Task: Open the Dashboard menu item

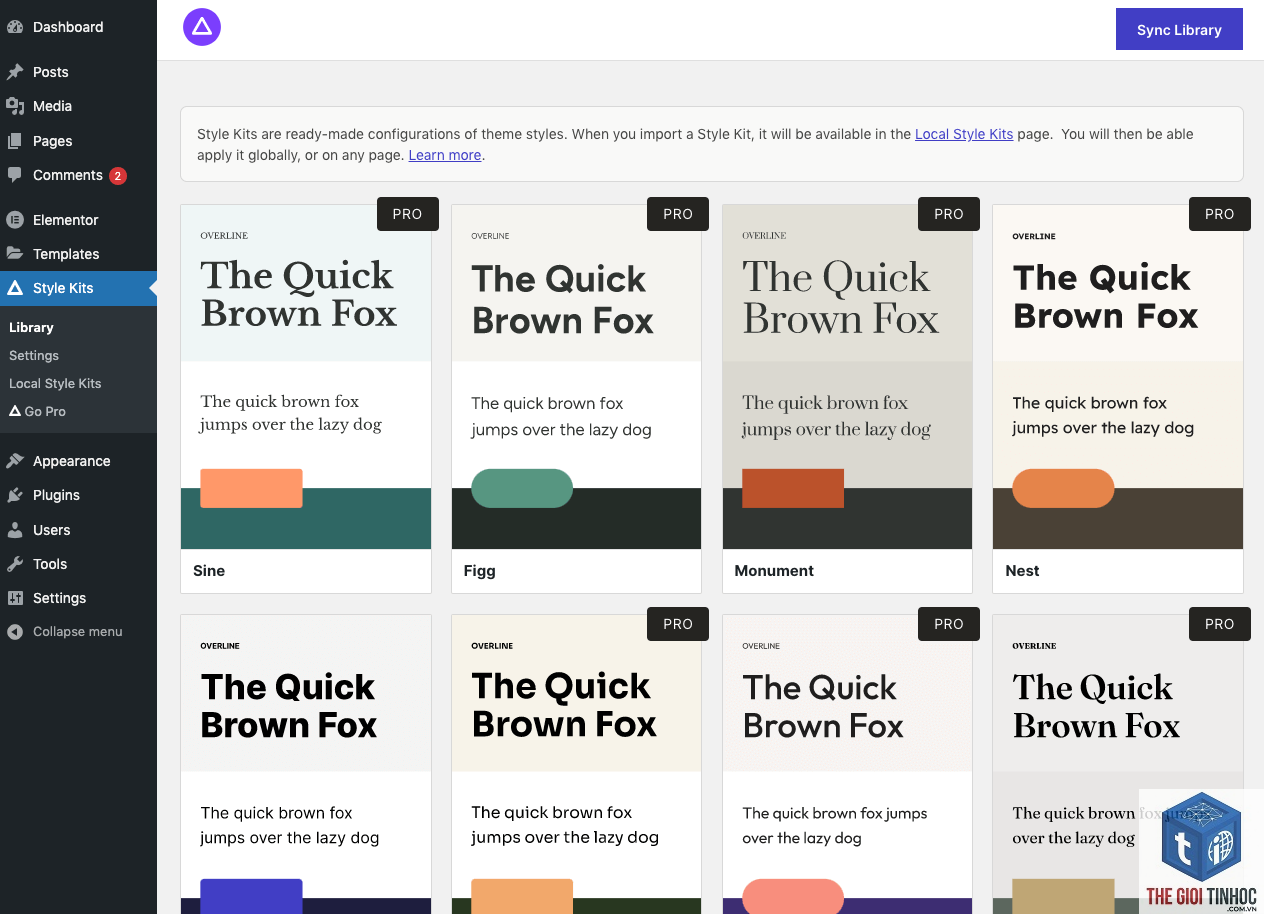Action: [78, 27]
